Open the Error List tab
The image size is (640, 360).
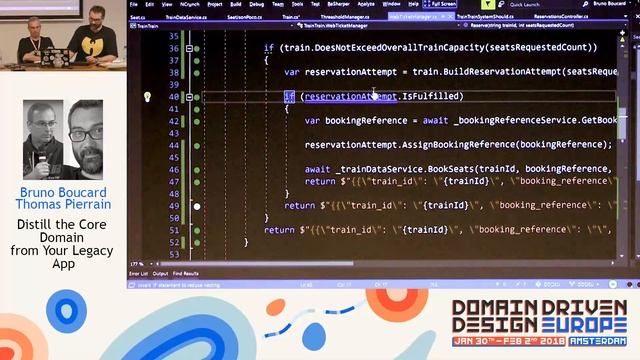tap(138, 274)
